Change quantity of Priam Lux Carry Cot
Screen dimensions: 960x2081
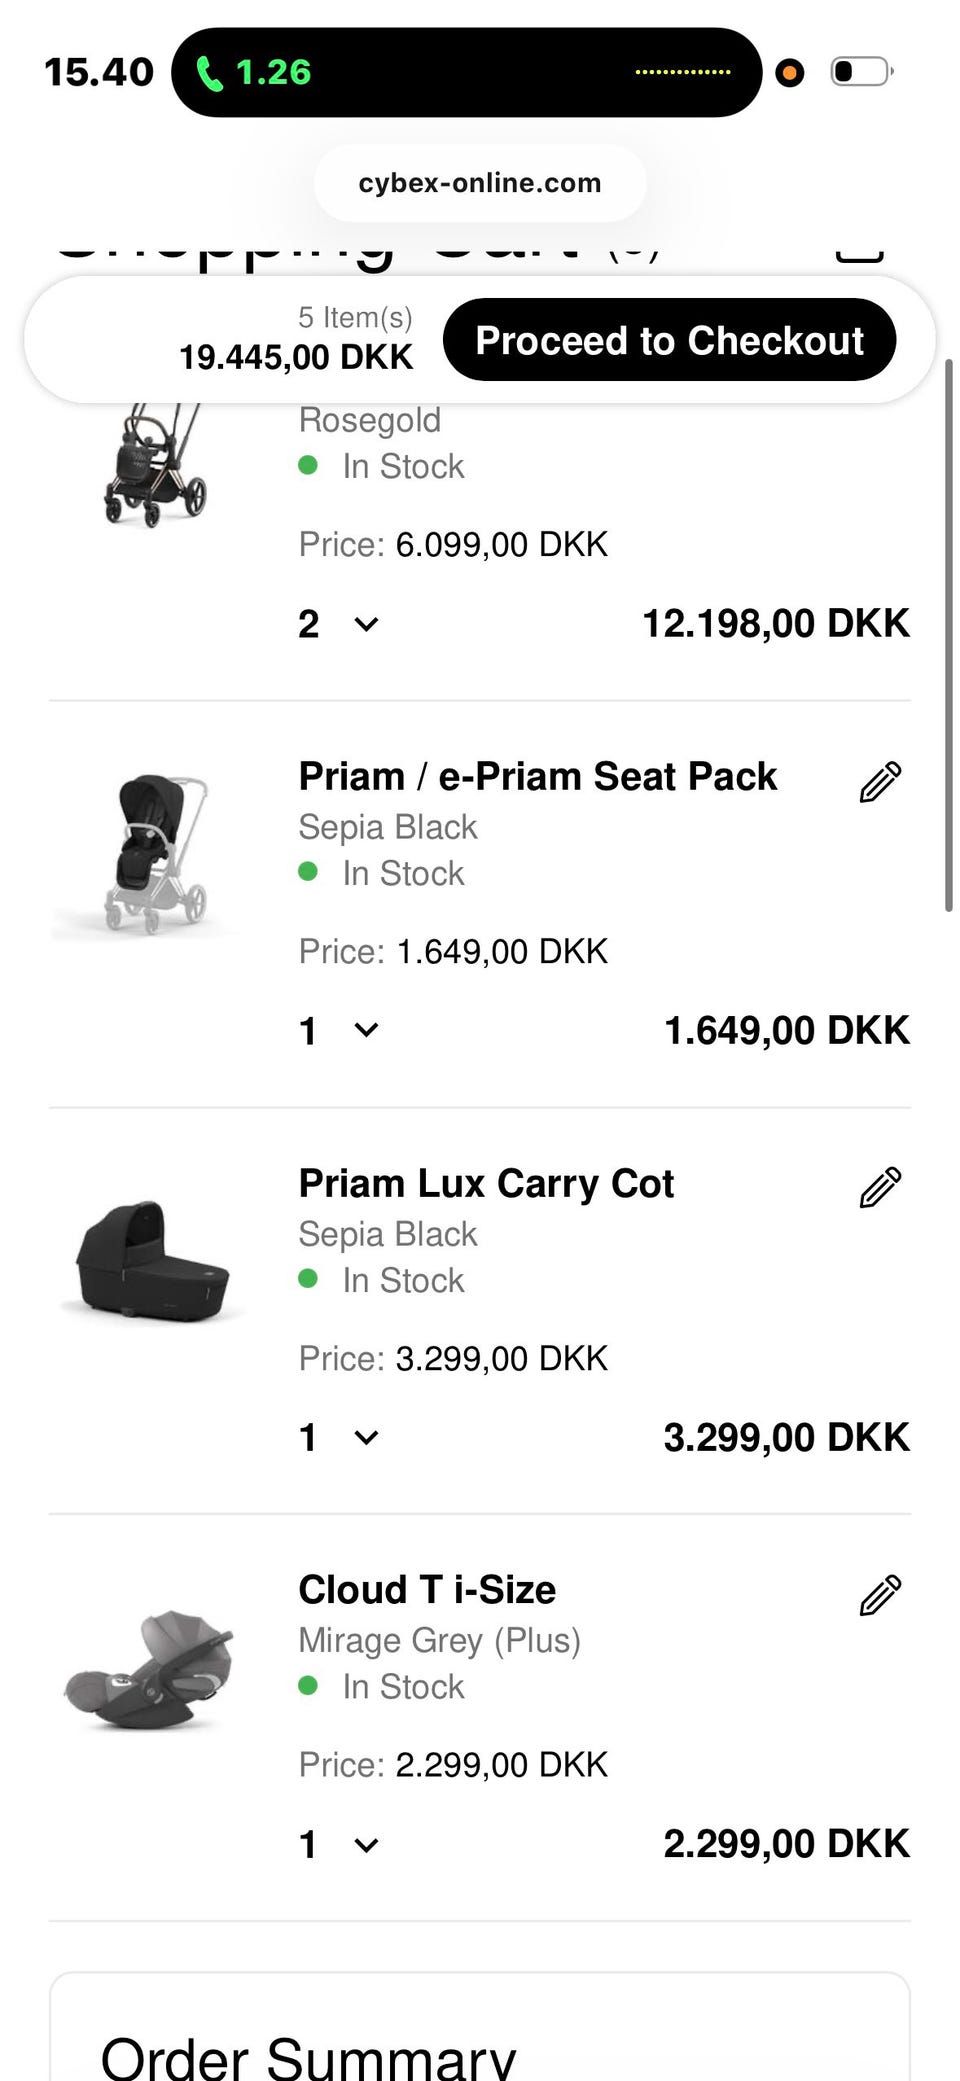(x=338, y=1437)
